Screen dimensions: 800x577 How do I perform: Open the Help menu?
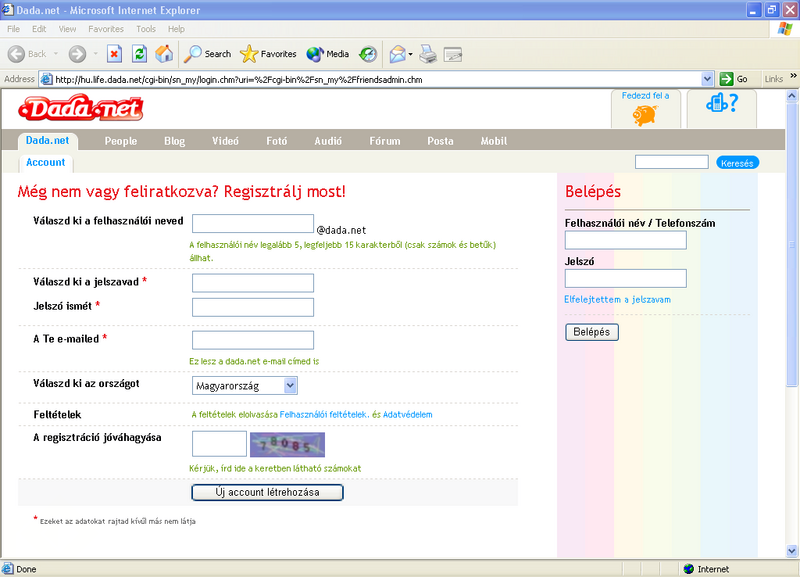click(176, 29)
